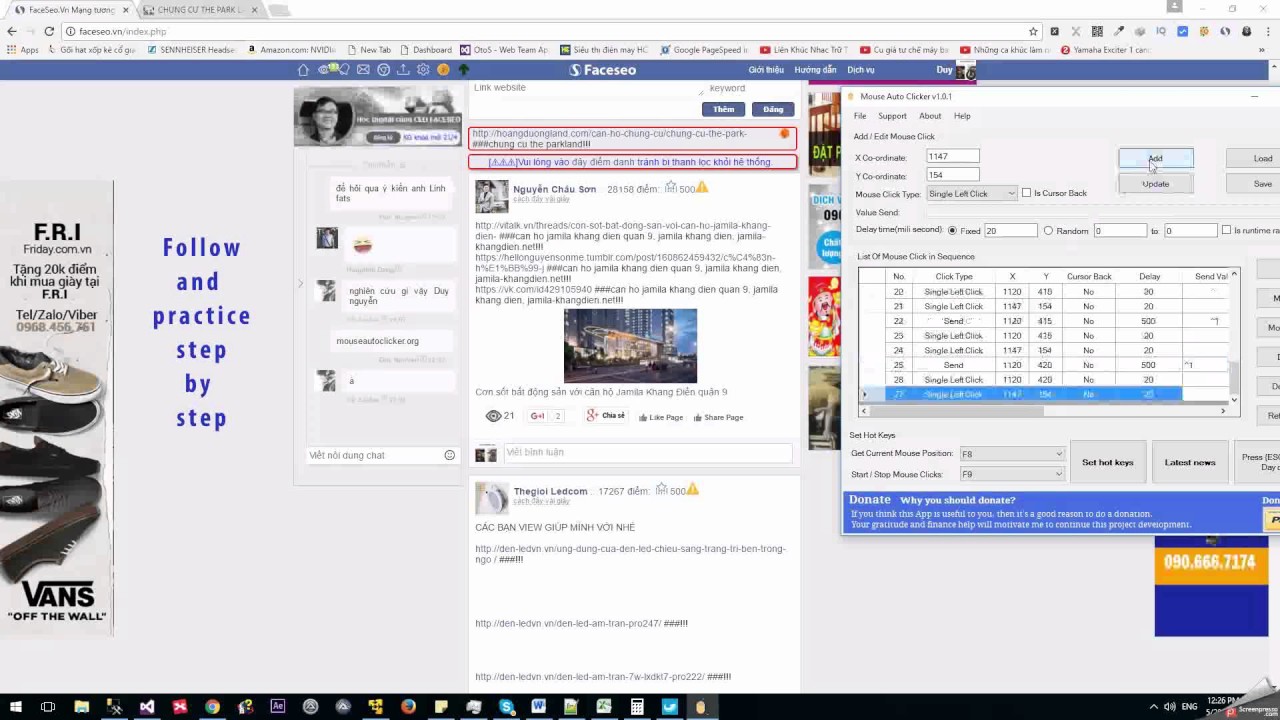Click the QR code extension icon
This screenshot has width=1280, height=720.
pos(1097,31)
